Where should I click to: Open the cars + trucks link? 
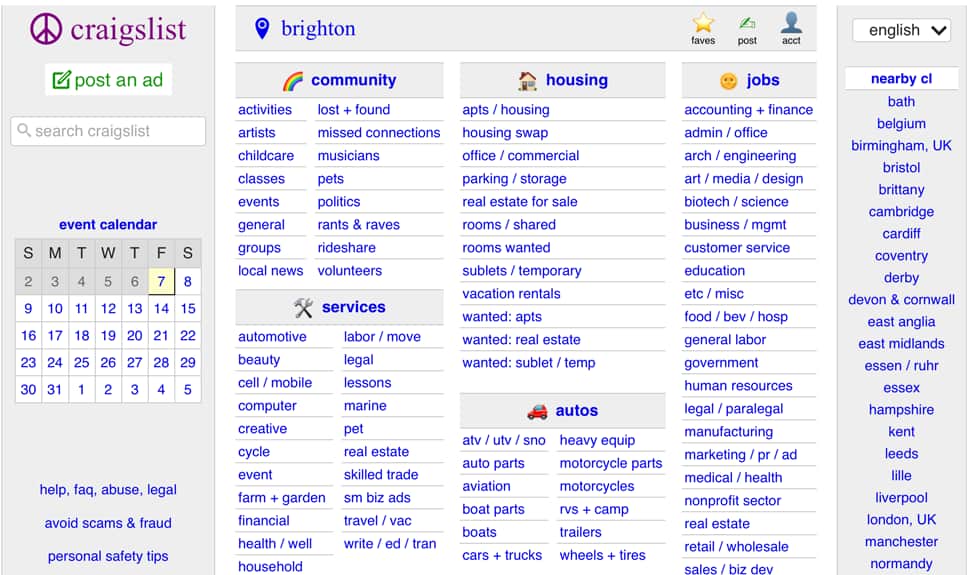point(502,555)
